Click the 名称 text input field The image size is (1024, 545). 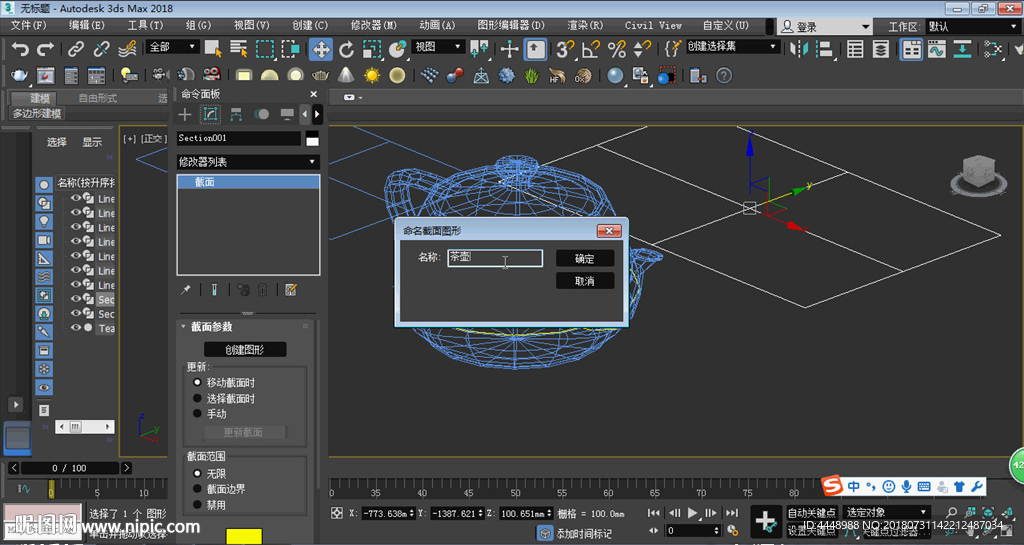coord(495,258)
